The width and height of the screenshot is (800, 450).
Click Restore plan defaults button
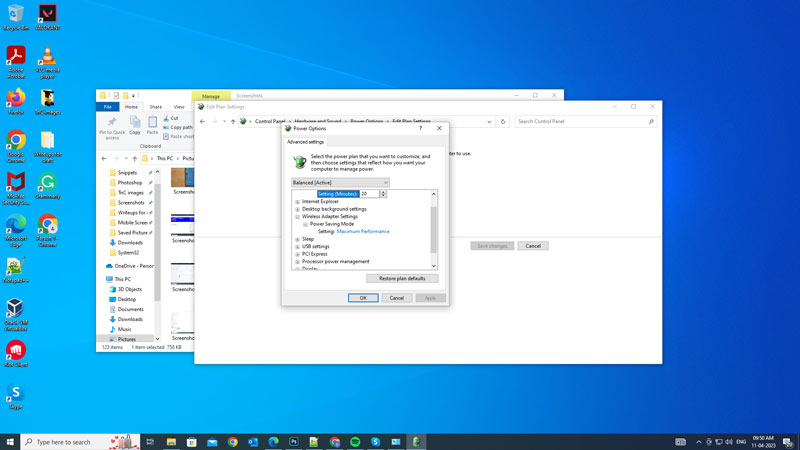point(402,279)
